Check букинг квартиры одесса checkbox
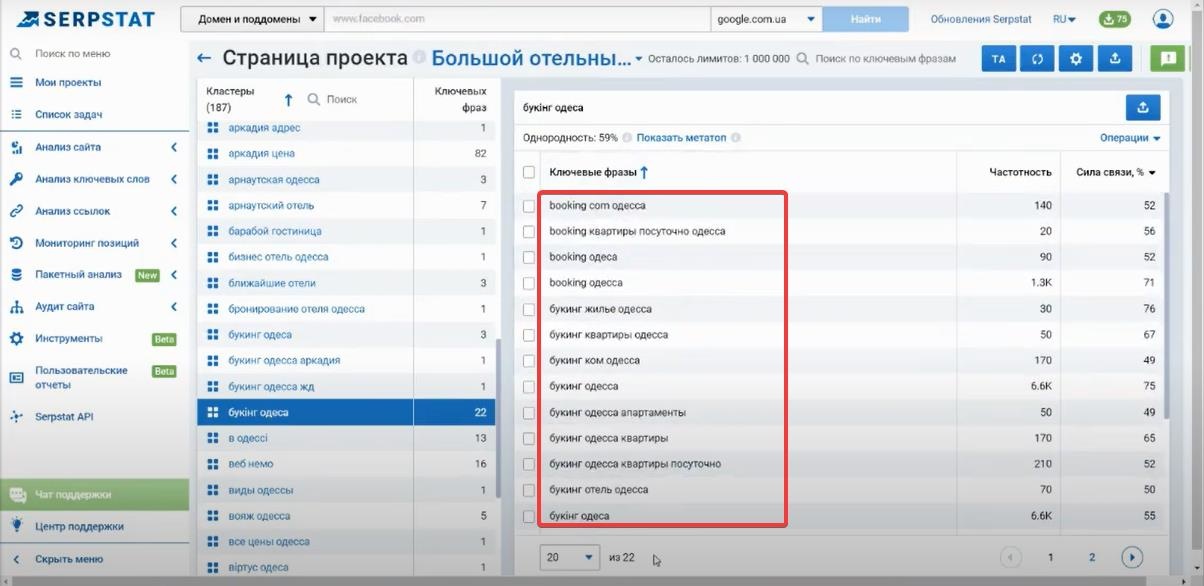 (x=529, y=335)
